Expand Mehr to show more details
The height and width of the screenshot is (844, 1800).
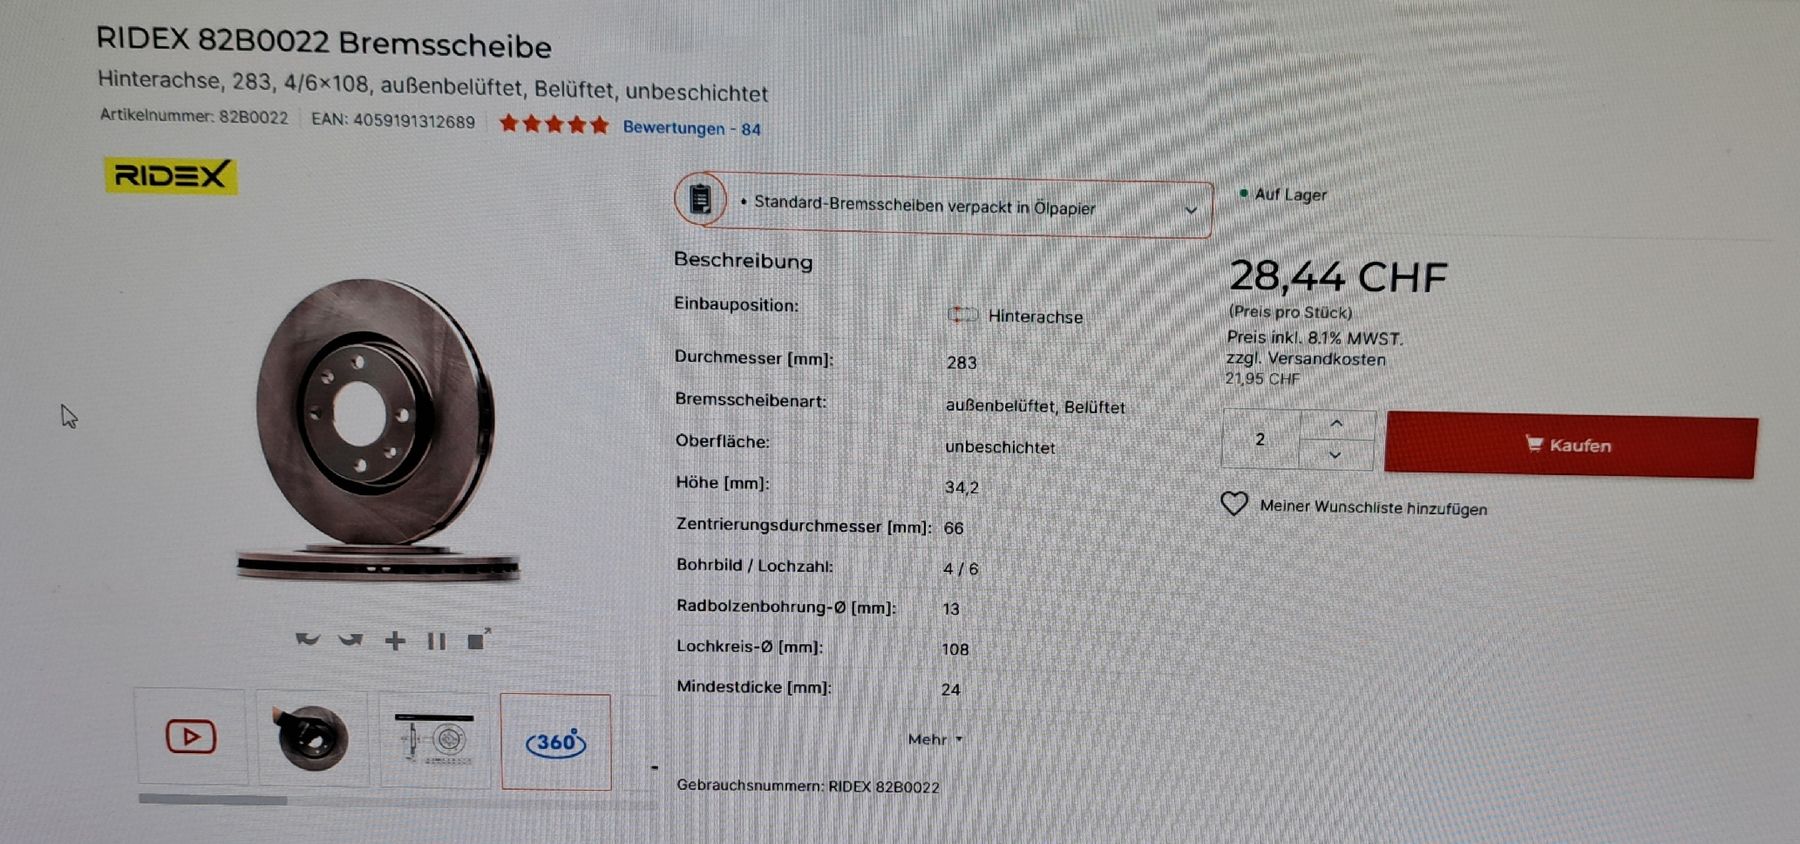935,739
